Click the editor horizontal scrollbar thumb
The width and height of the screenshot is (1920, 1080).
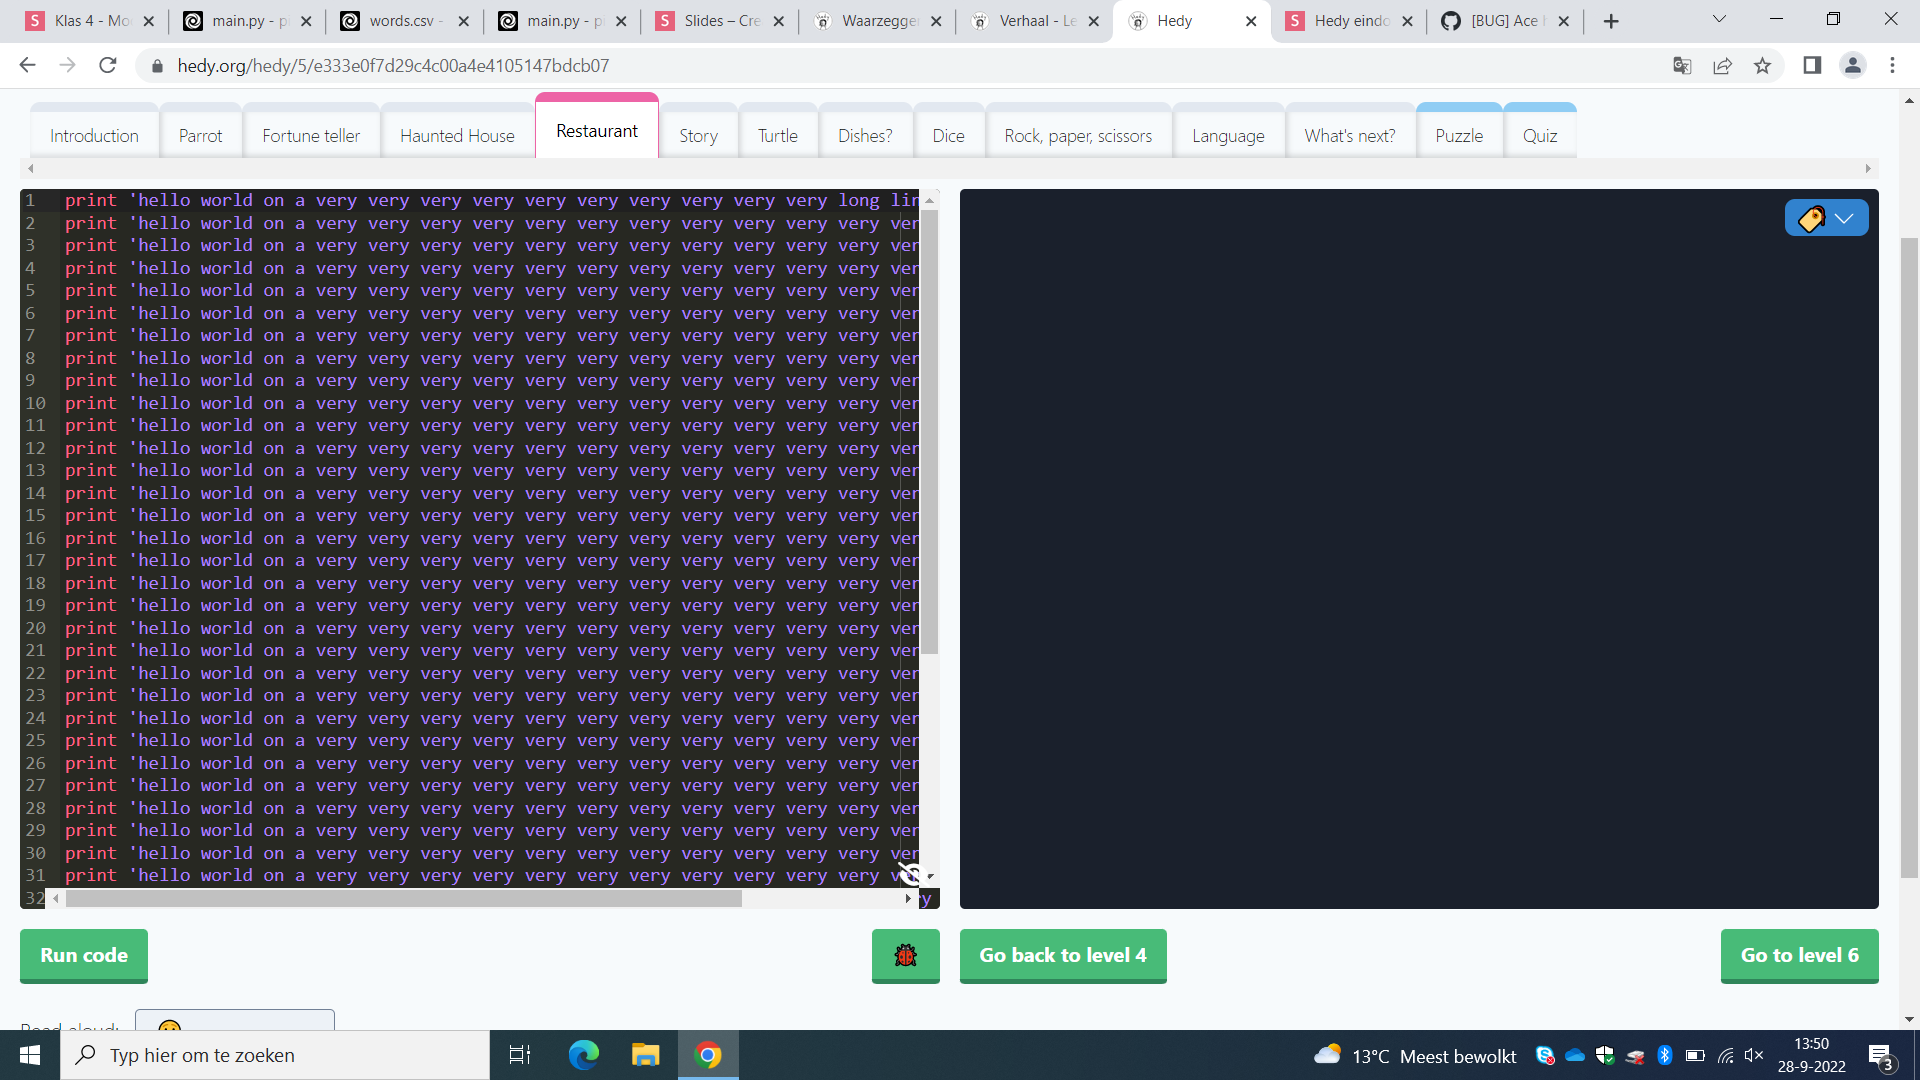[x=403, y=899]
